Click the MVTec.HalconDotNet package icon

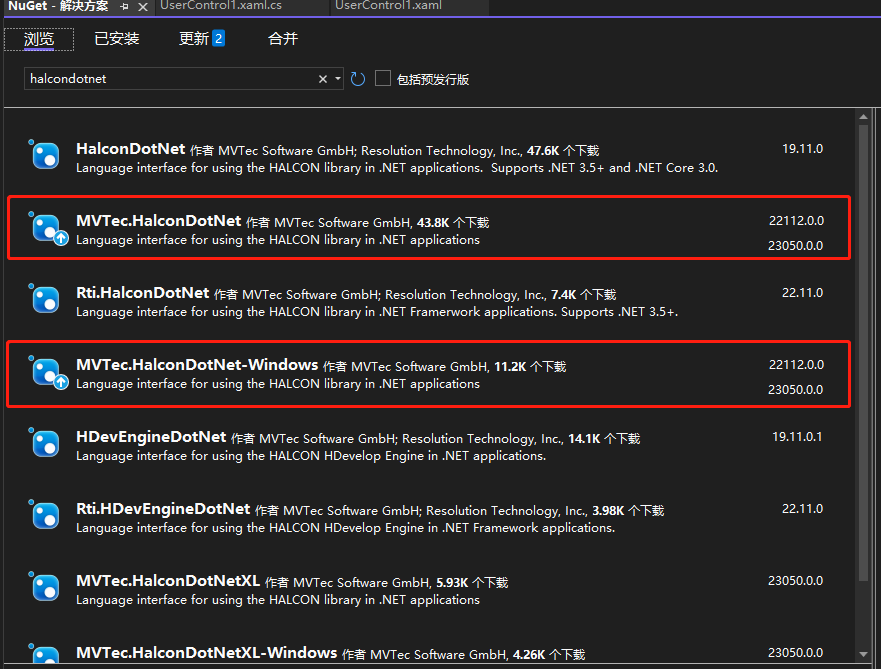[x=46, y=228]
